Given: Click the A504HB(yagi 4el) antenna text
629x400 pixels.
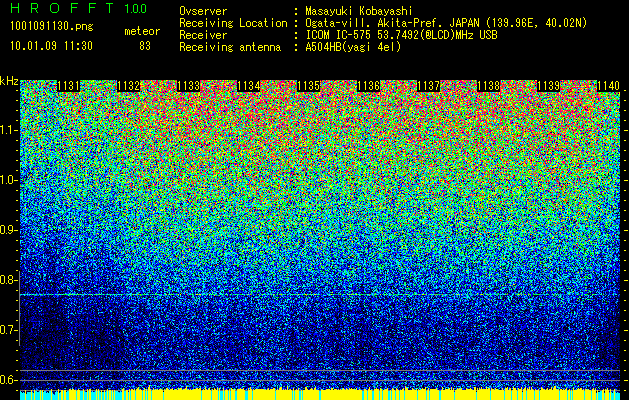Looking at the screenshot, I should pyautogui.click(x=353, y=47).
